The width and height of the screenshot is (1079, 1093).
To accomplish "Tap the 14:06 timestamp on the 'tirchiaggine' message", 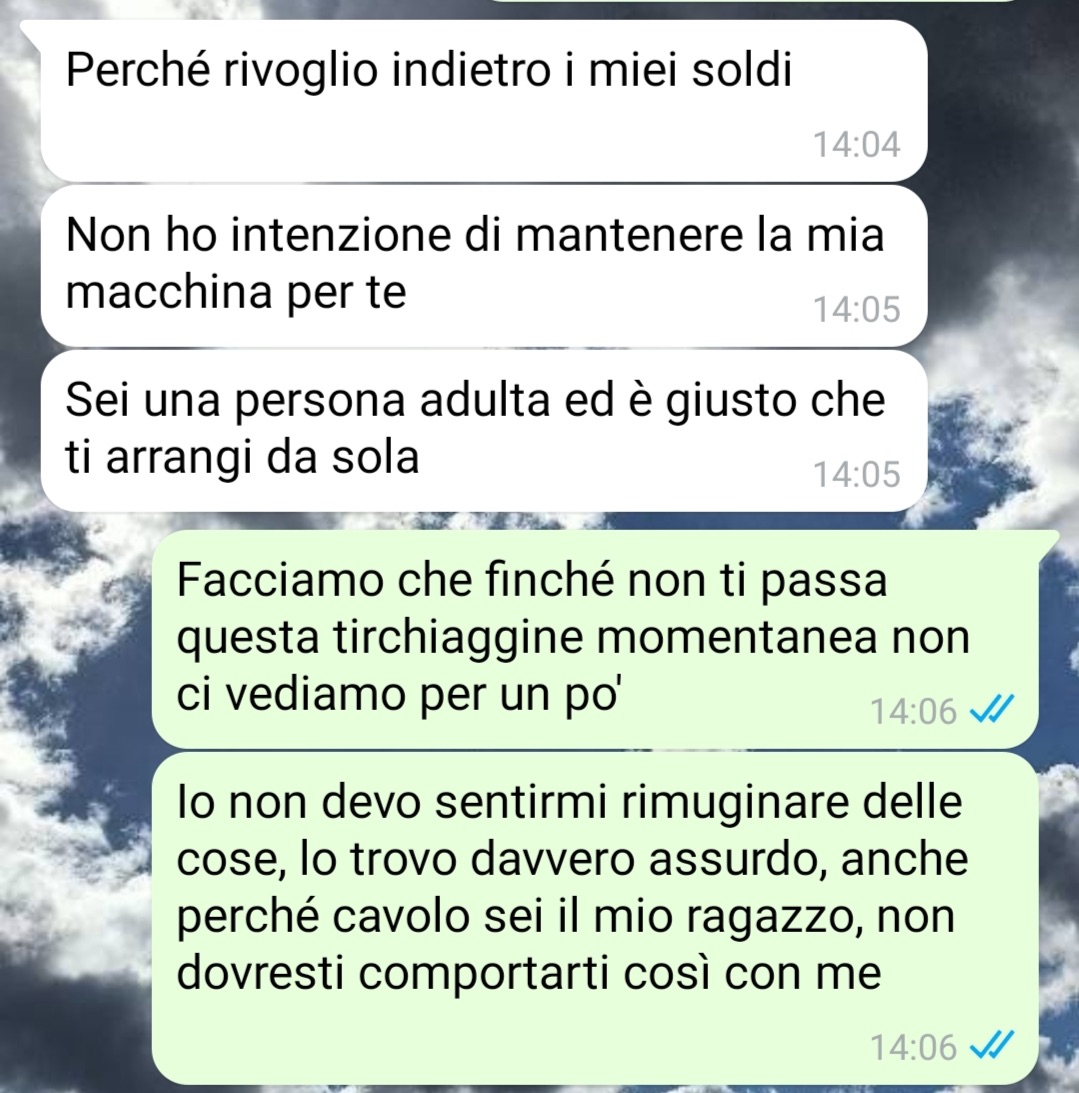I will (x=914, y=711).
